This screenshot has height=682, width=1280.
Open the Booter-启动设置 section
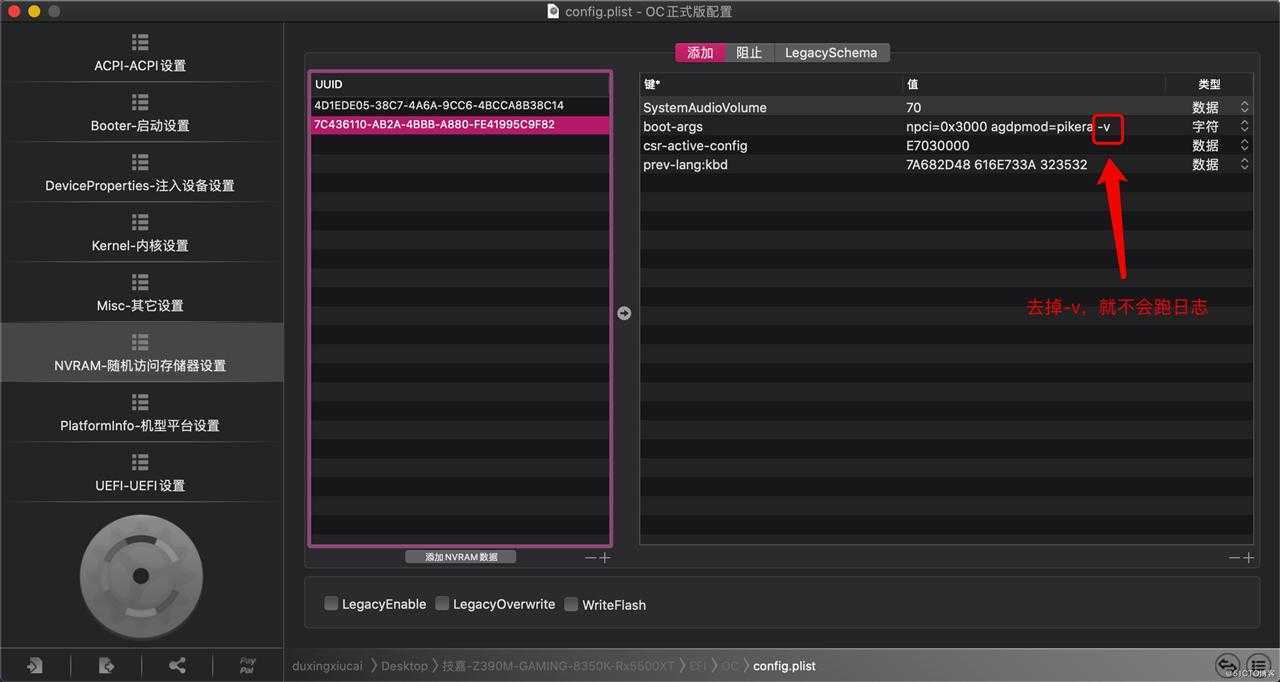(140, 113)
